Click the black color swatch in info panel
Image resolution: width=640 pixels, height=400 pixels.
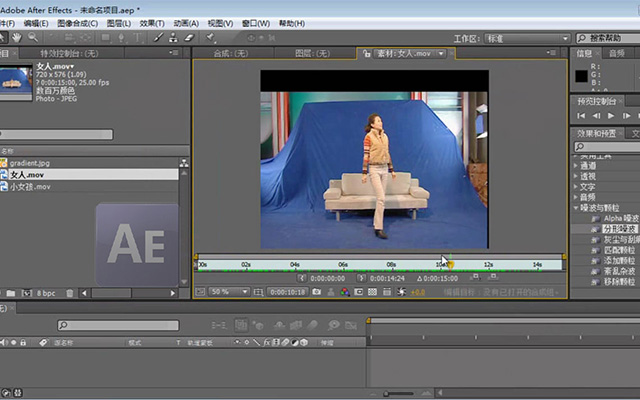[x=582, y=76]
